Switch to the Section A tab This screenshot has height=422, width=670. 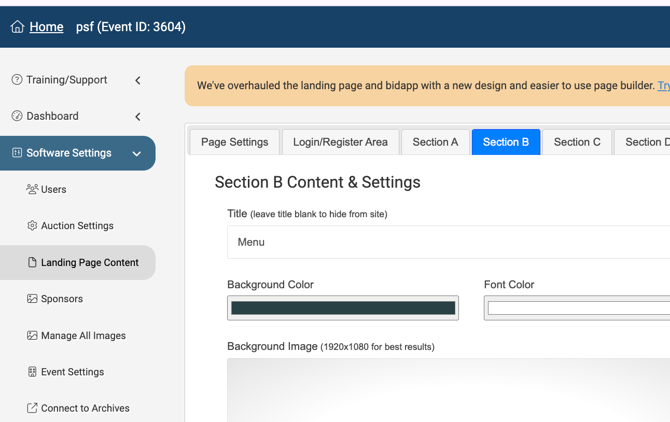click(x=435, y=142)
